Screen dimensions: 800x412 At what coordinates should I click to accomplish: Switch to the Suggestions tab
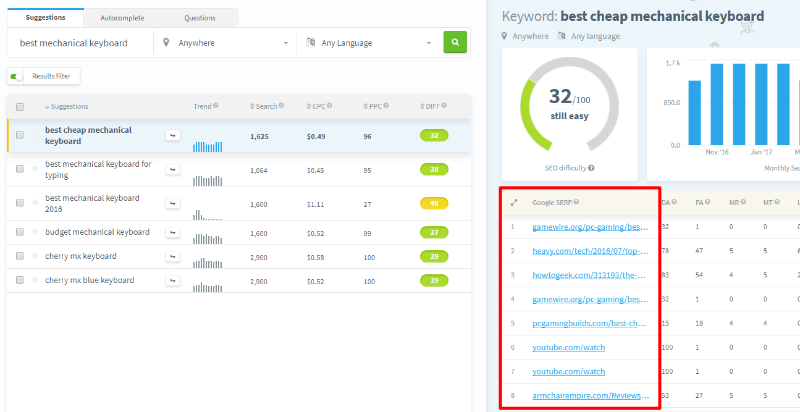45,18
